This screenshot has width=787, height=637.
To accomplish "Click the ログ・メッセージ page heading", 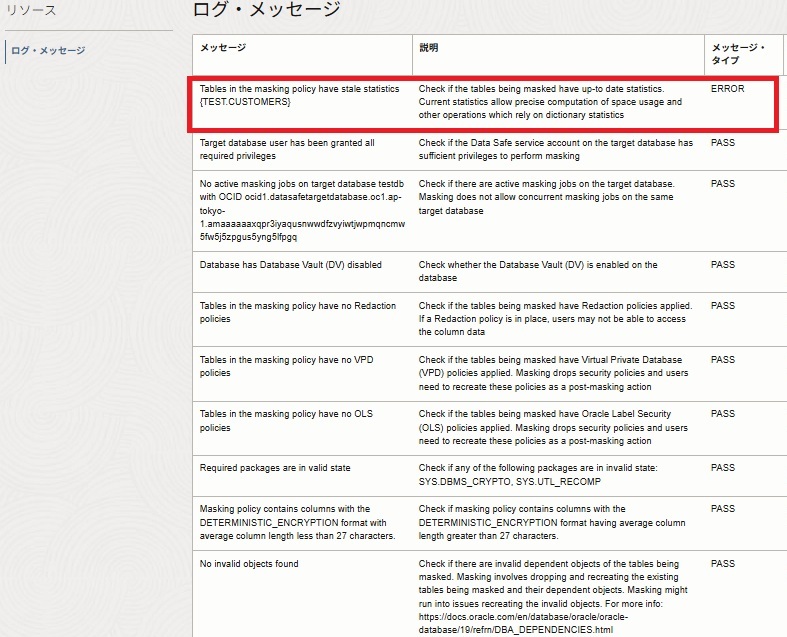I will pyautogui.click(x=266, y=9).
